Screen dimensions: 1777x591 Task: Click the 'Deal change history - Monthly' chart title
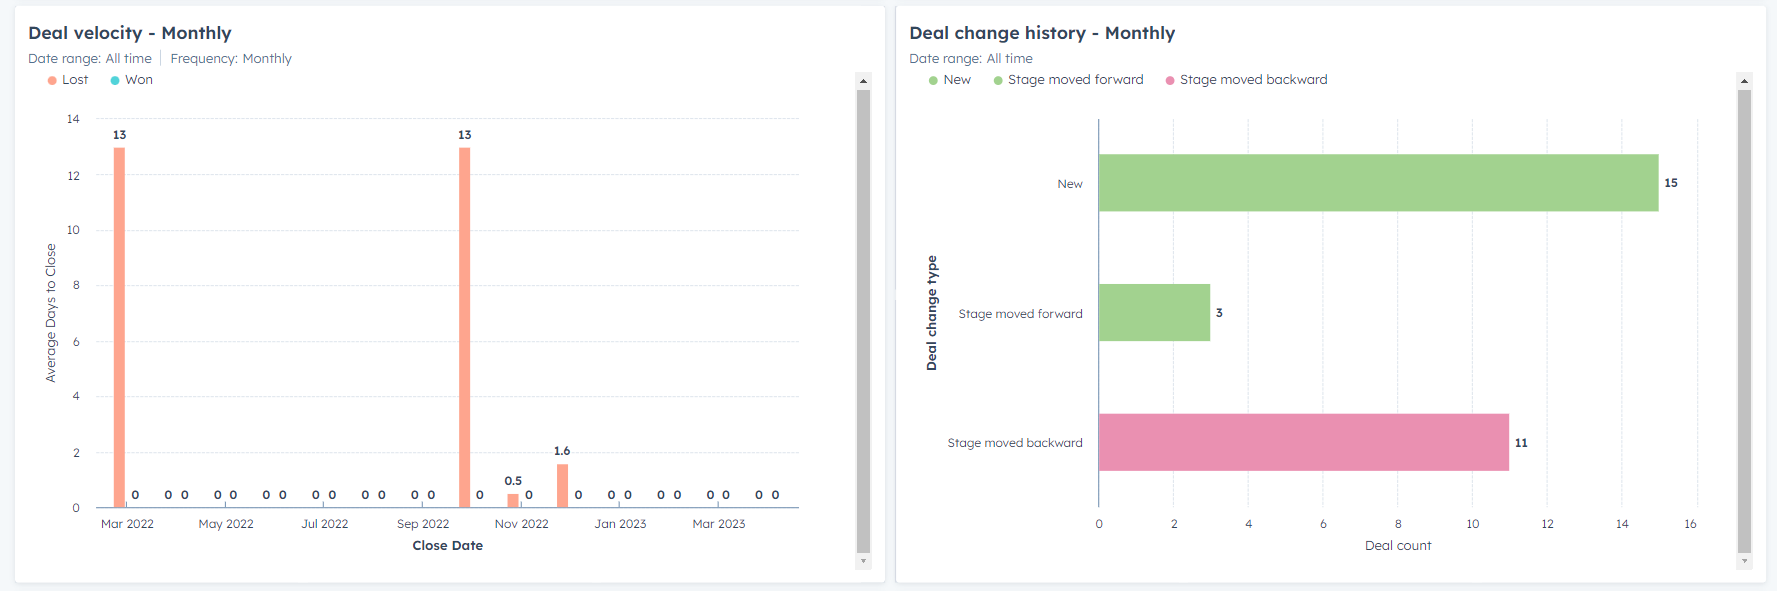[x=1042, y=32]
